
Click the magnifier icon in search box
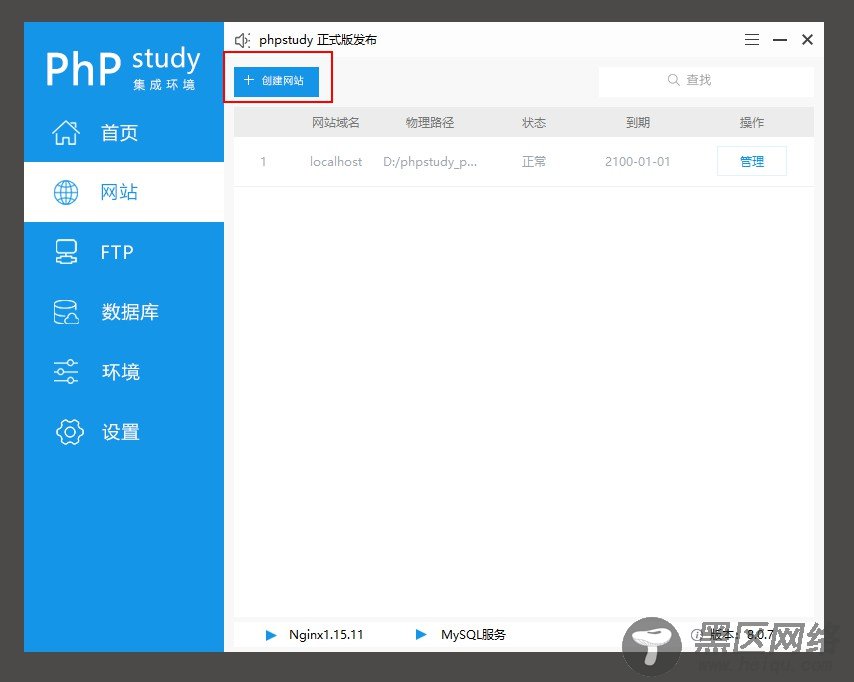click(x=673, y=80)
